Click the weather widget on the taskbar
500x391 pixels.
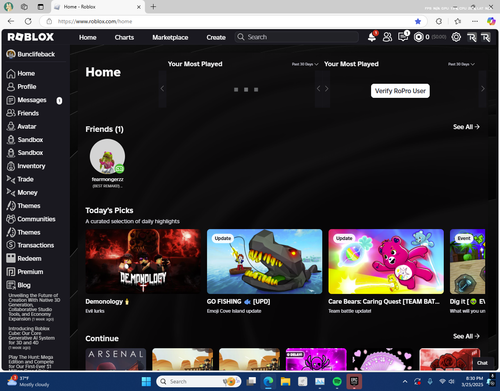coord(28,381)
